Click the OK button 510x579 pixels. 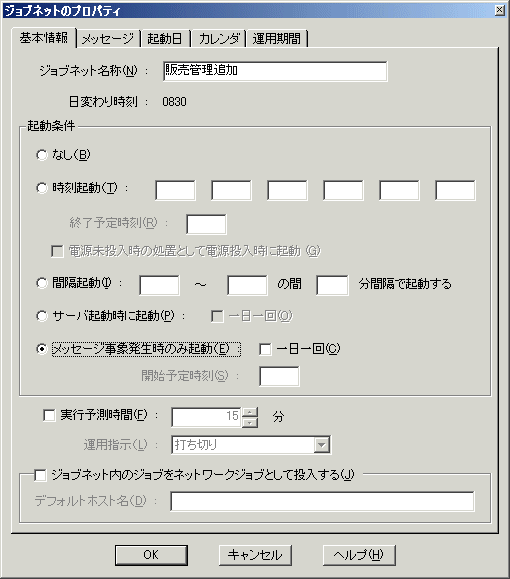click(151, 555)
